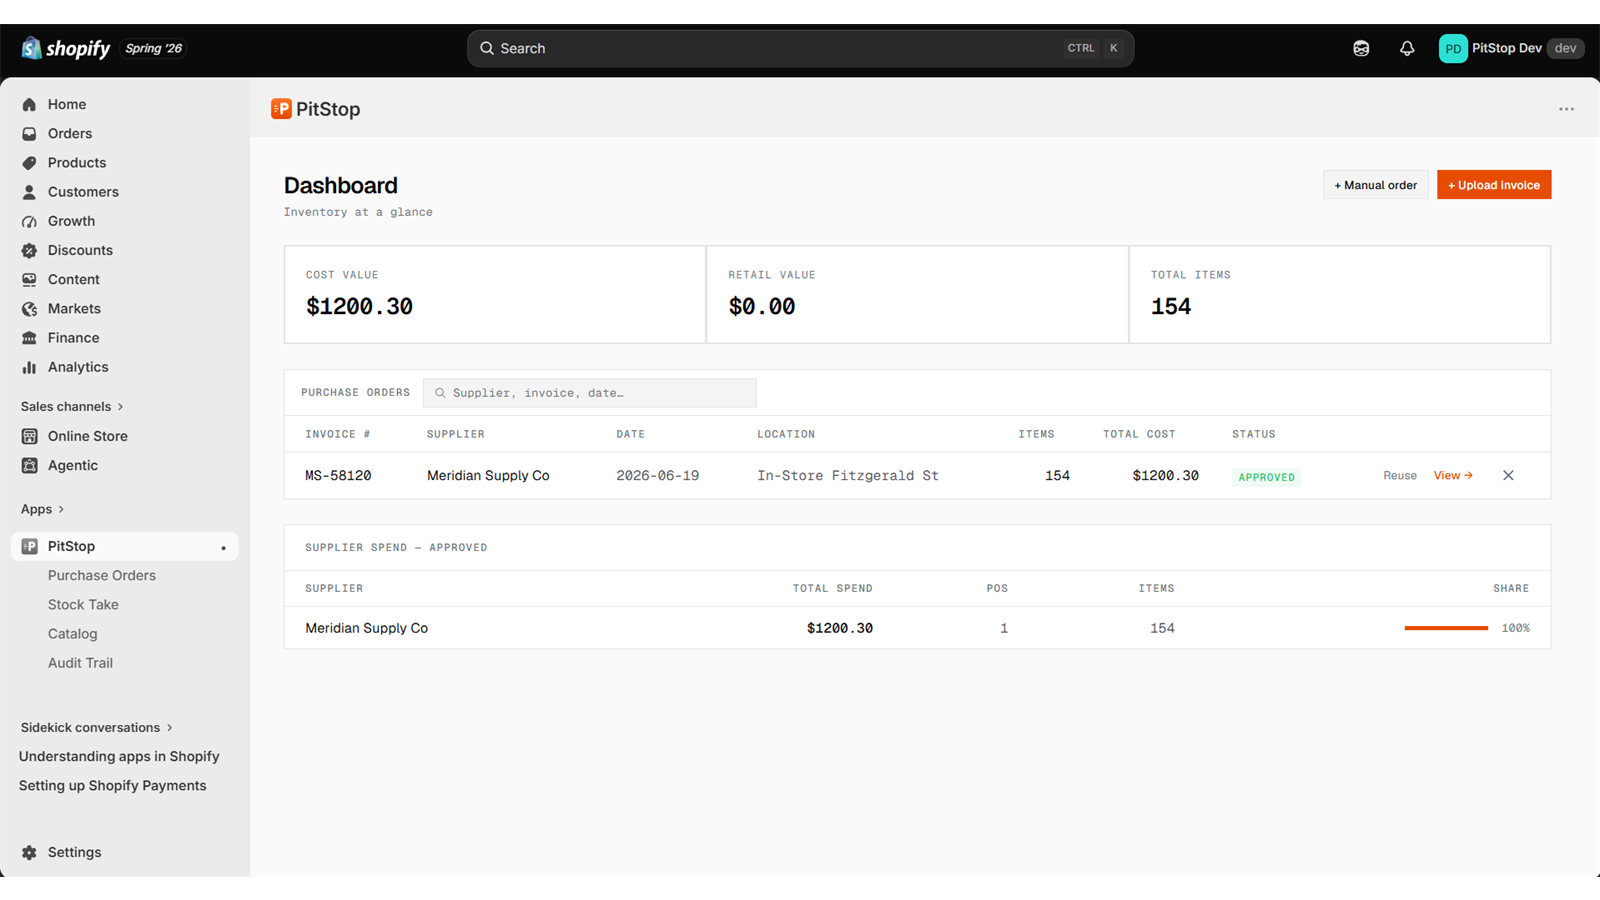Screen dimensions: 1600x900
Task: Click invoice number MS-58120
Action: (x=338, y=475)
